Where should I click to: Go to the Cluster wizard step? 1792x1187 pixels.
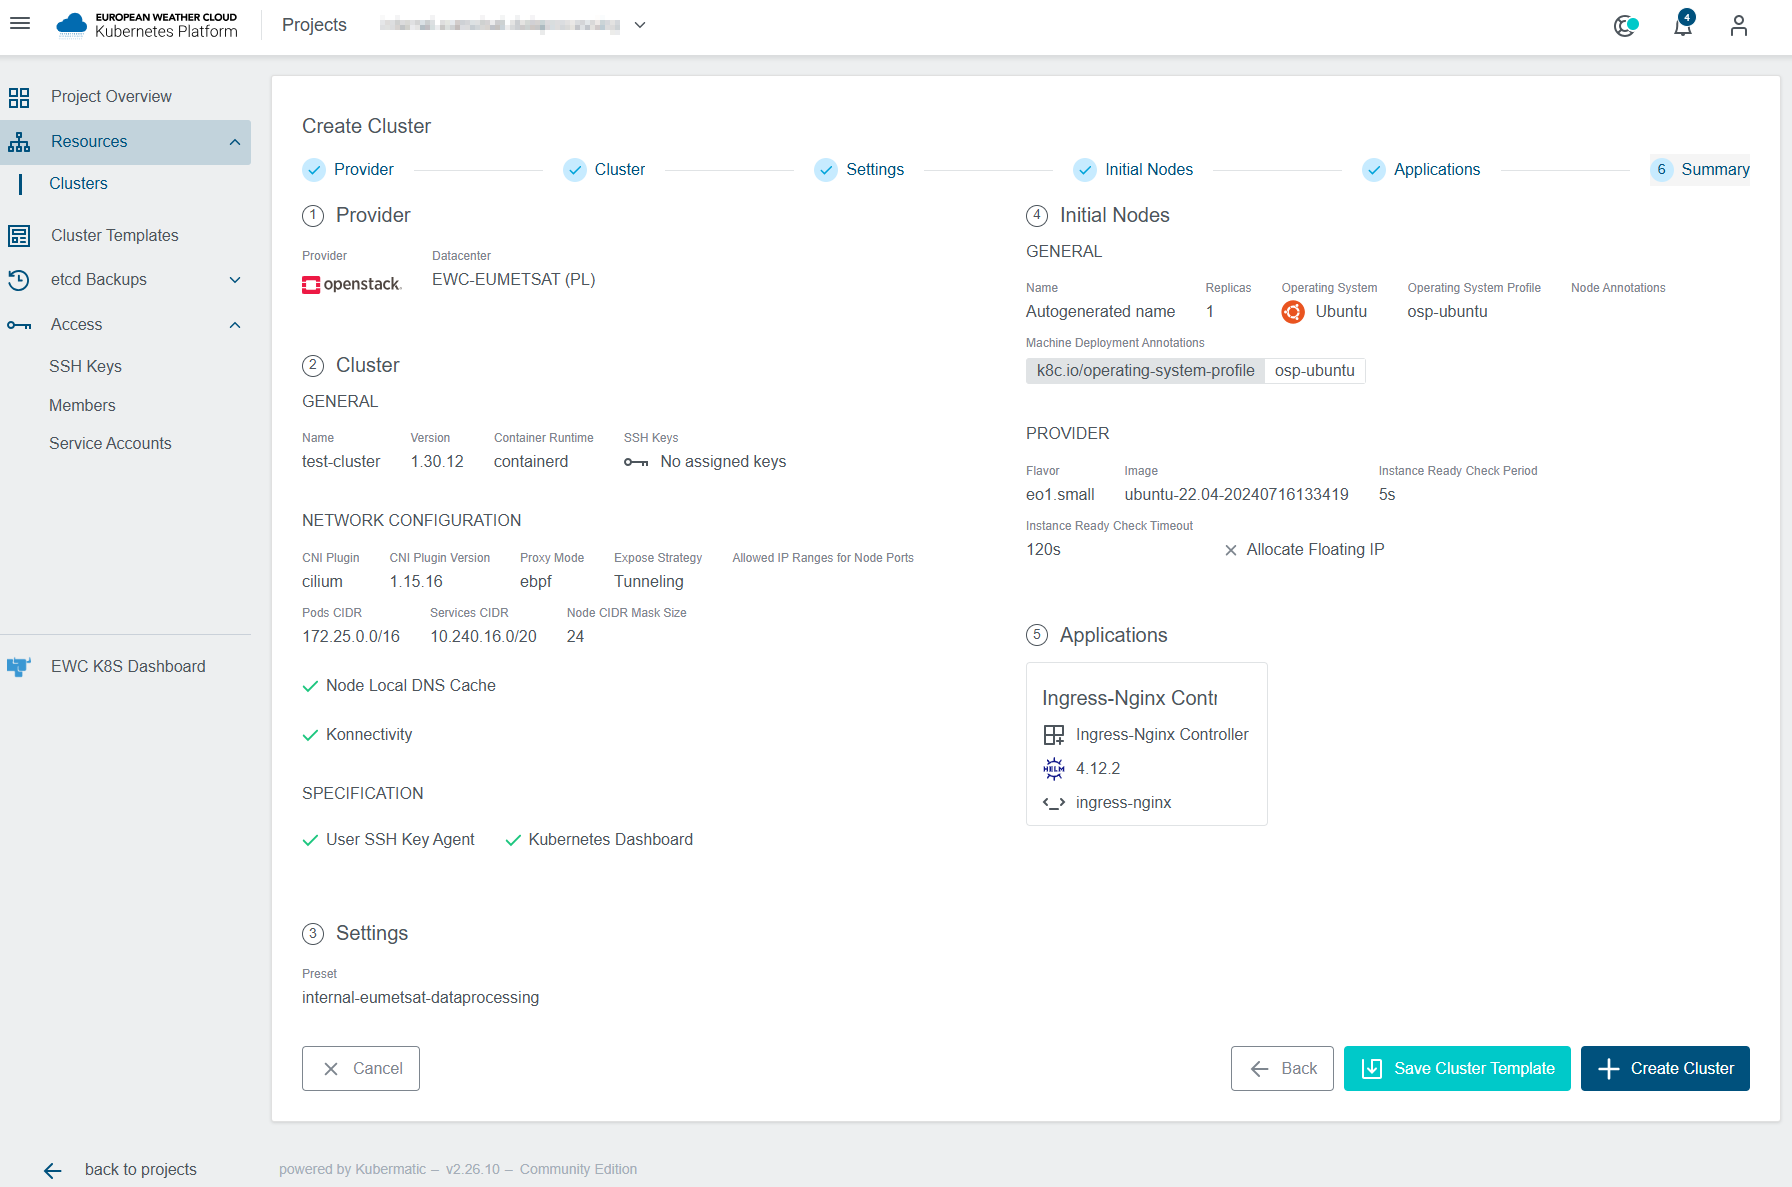click(x=605, y=170)
